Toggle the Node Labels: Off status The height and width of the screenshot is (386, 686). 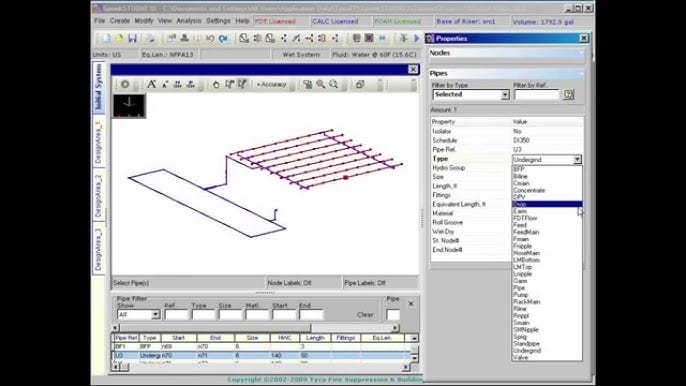click(289, 283)
